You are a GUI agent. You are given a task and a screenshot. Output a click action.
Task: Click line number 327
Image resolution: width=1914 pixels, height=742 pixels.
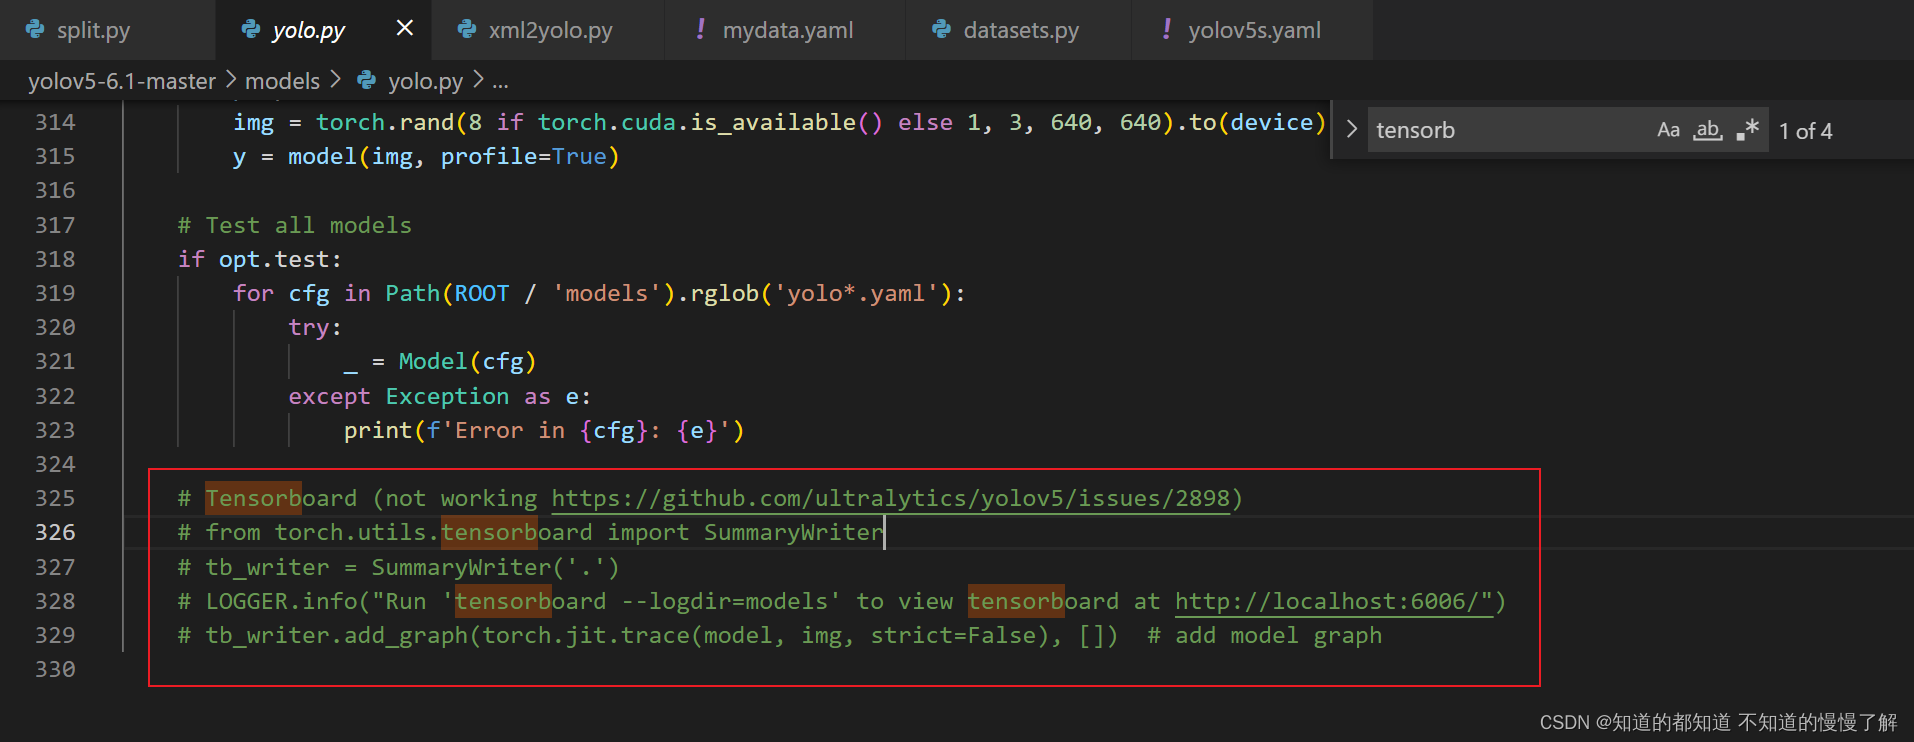click(55, 567)
